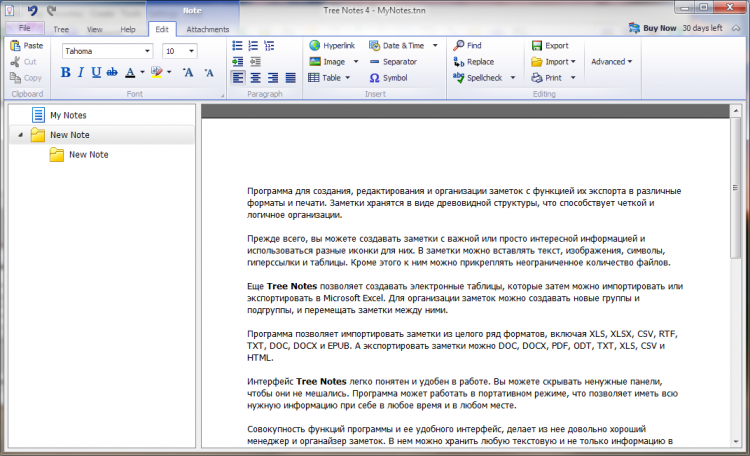Collapse the parent New Note folder
The height and width of the screenshot is (456, 750).
[20, 135]
